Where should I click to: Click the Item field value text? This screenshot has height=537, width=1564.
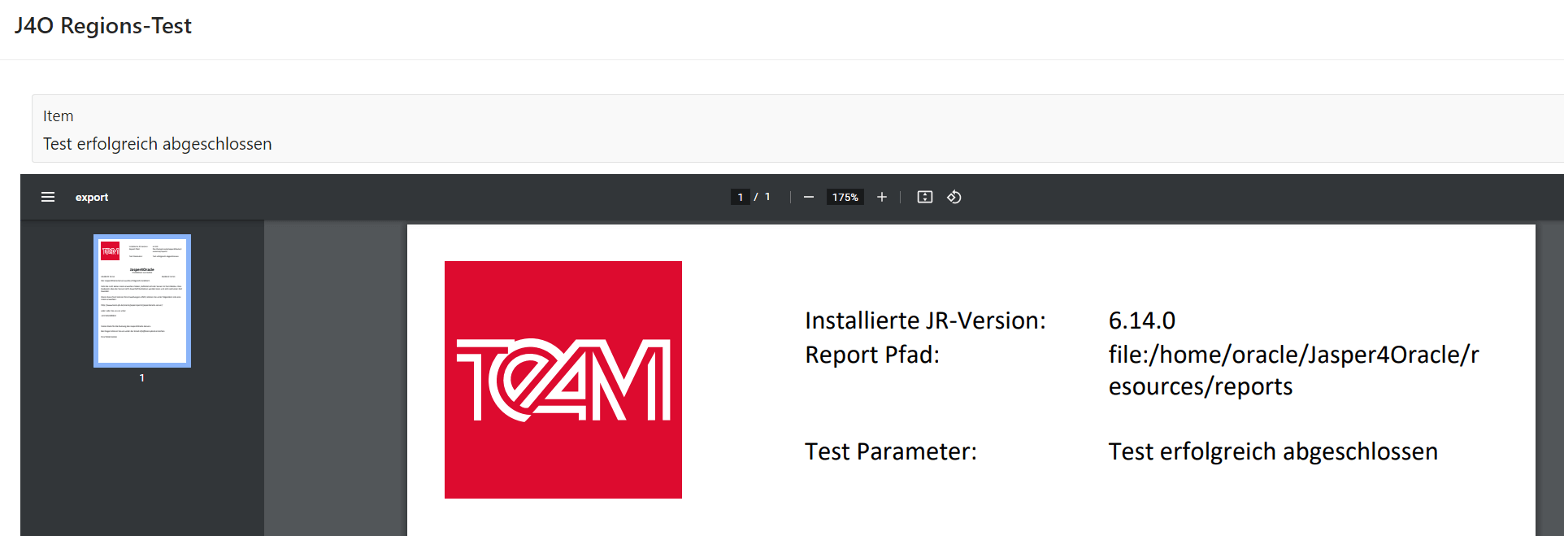158,144
